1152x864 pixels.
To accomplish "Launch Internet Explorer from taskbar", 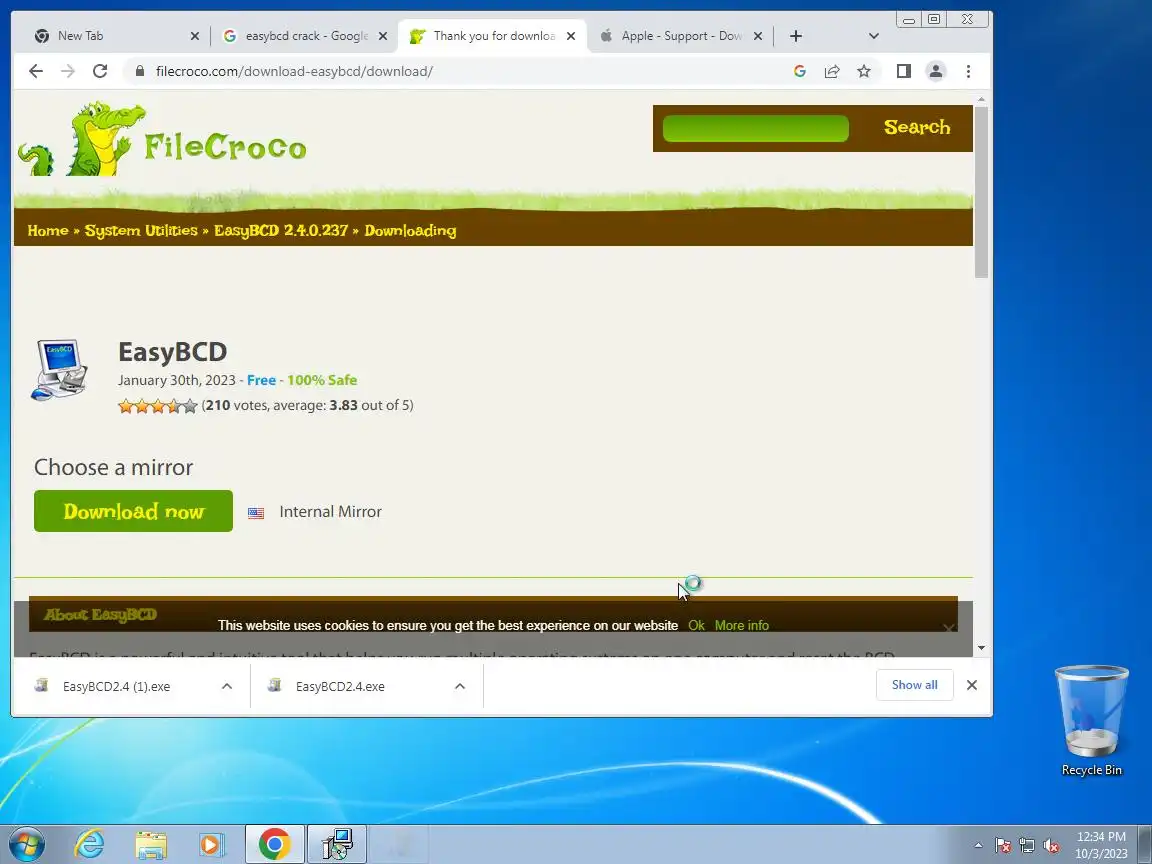I will 90,844.
